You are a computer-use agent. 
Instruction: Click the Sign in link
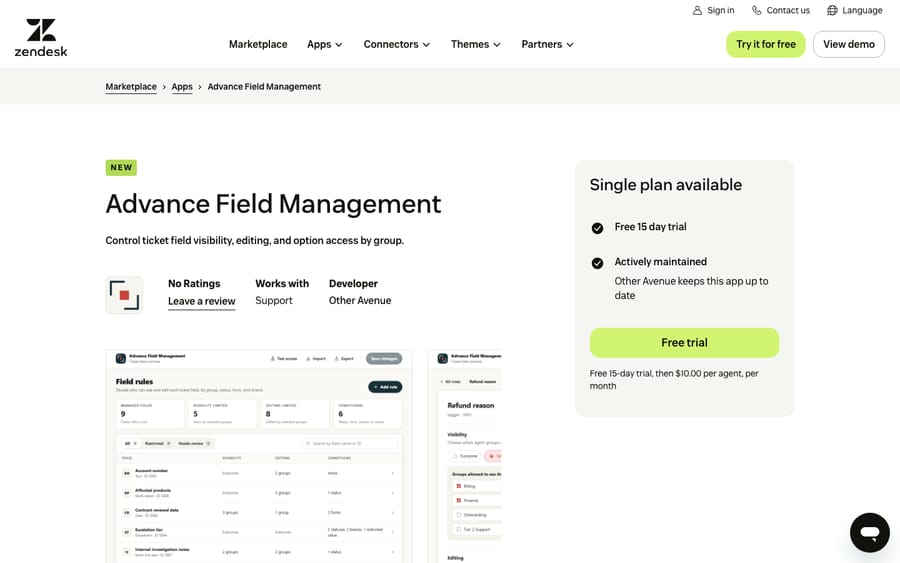click(x=713, y=10)
